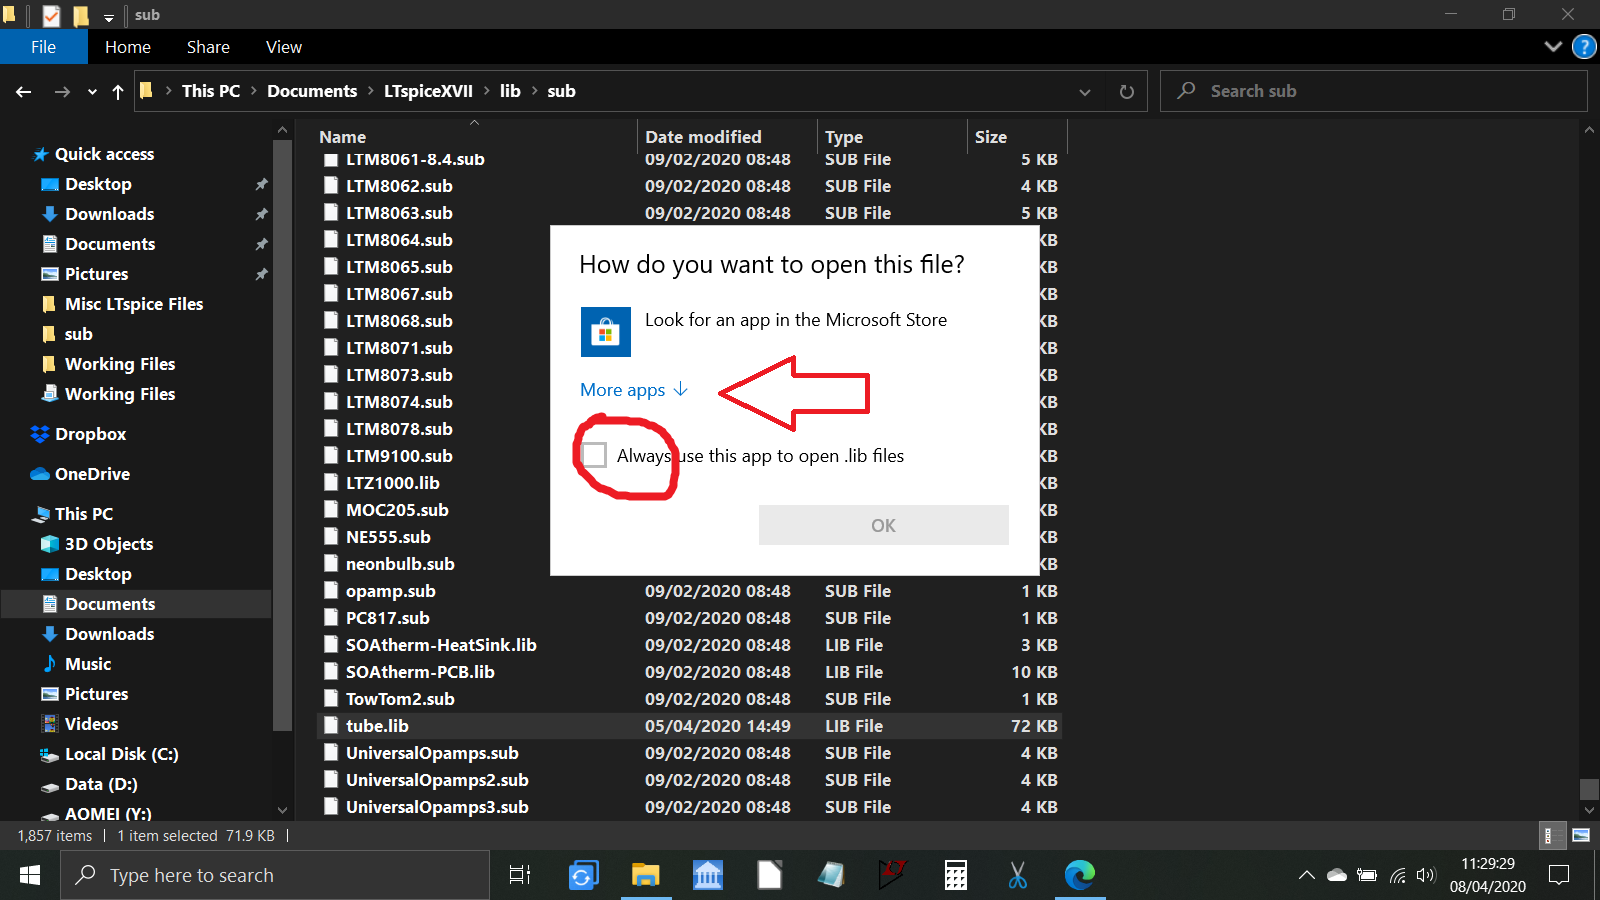Open Calculator from the taskbar
Image resolution: width=1600 pixels, height=900 pixels.
click(956, 875)
